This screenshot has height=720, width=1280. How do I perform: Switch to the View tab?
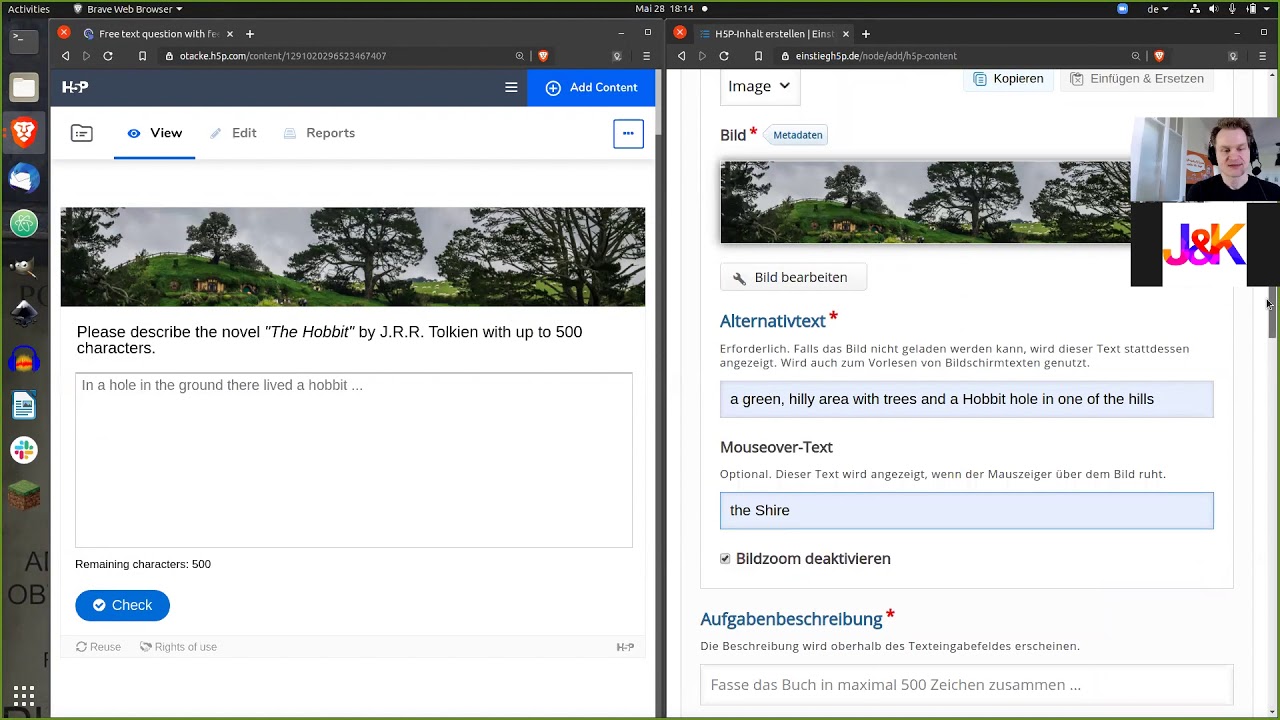[x=154, y=133]
